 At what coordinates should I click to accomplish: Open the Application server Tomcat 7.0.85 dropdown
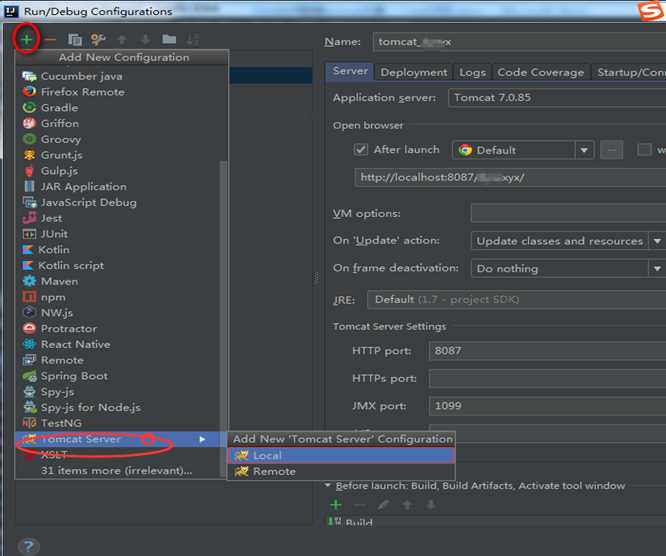tap(557, 98)
